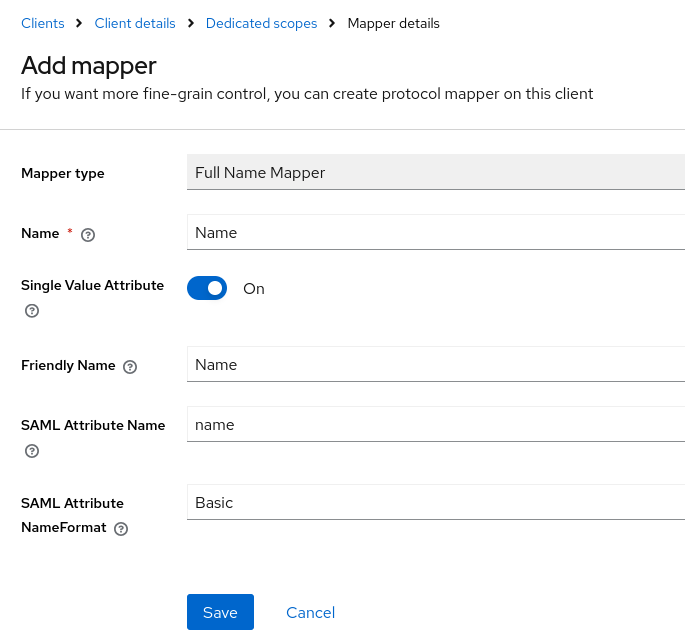The width and height of the screenshot is (685, 643).
Task: Open help for SAML Attribute NameFormat
Action: tap(121, 529)
